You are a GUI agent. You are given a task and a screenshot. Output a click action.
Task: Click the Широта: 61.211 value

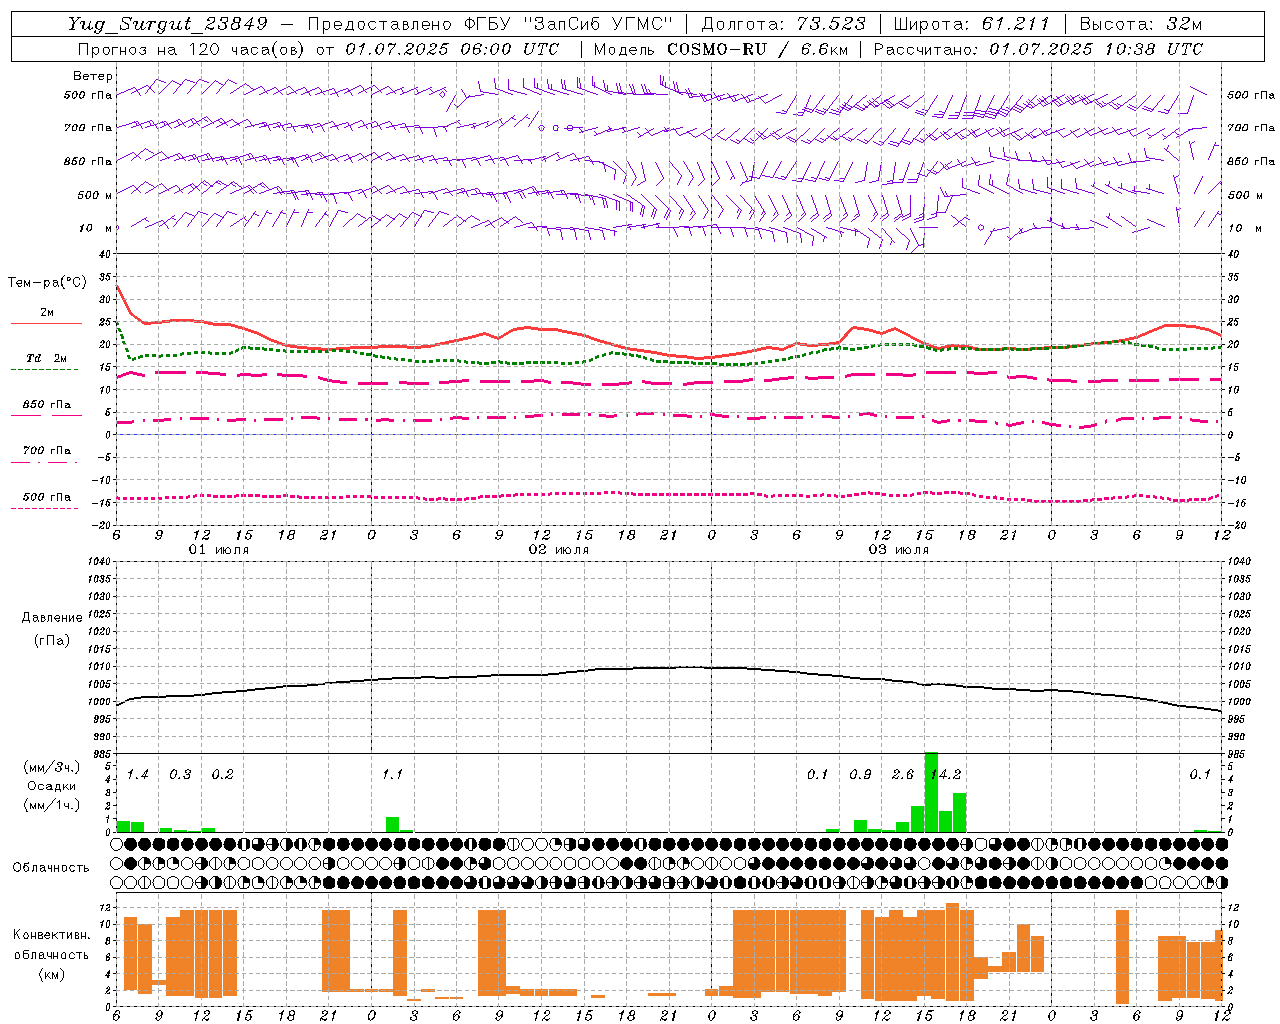pos(971,24)
